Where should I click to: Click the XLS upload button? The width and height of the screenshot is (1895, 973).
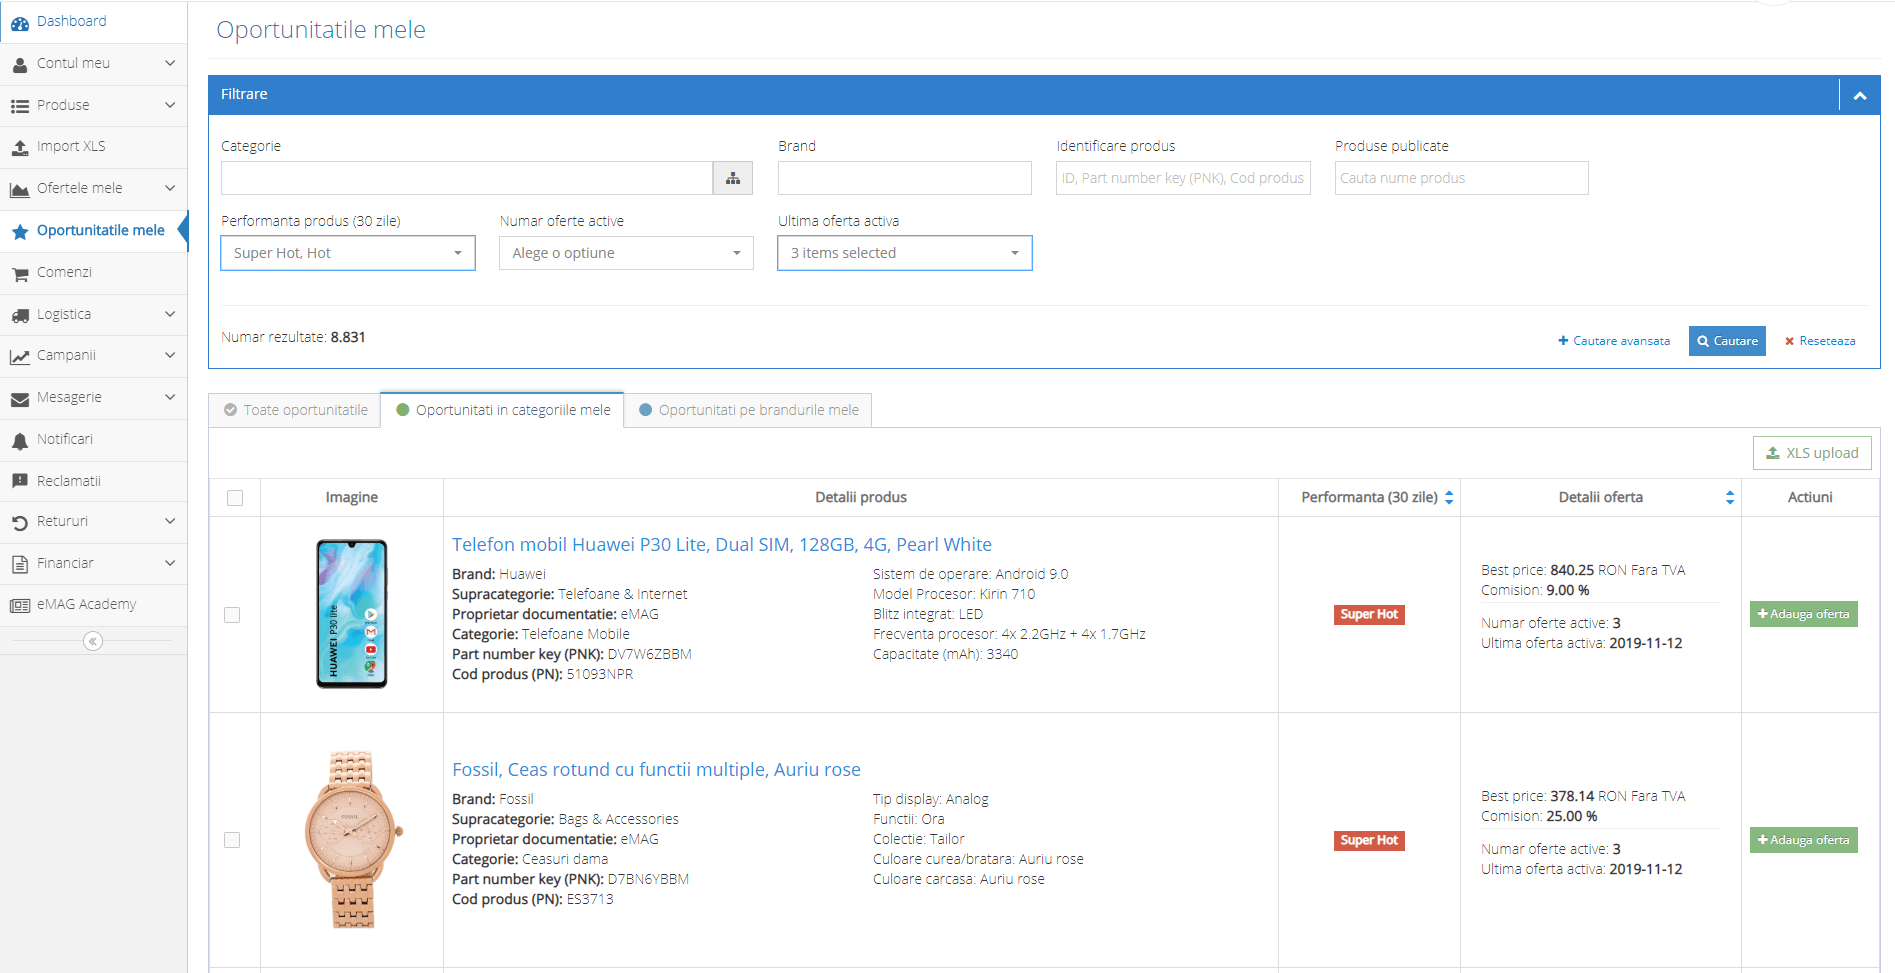pyautogui.click(x=1812, y=452)
